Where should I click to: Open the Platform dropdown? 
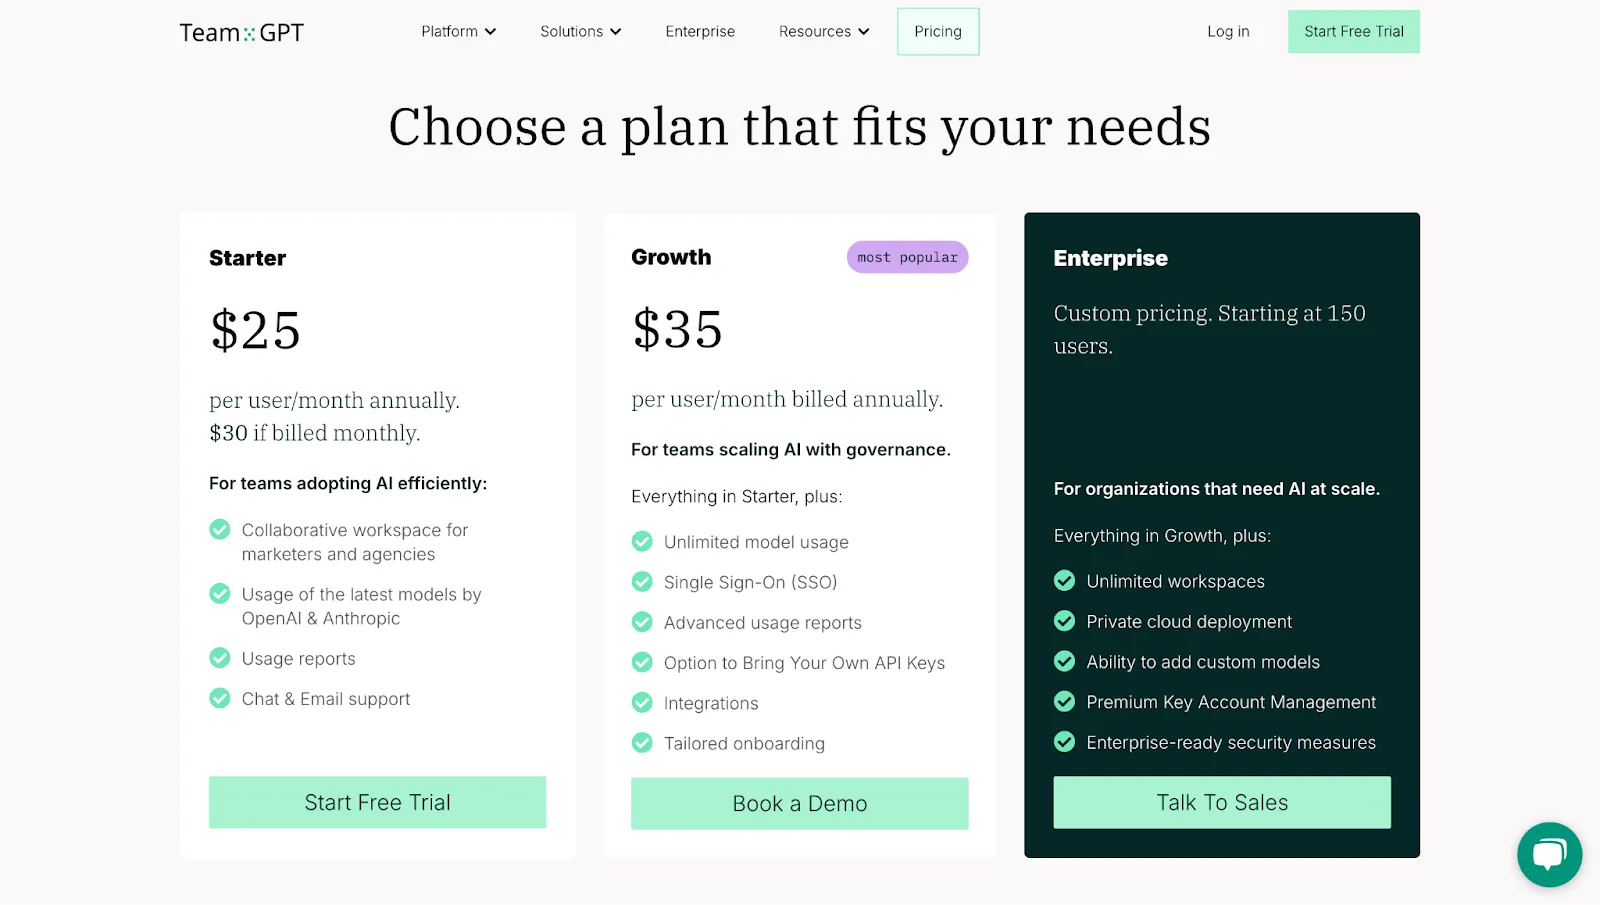tap(458, 31)
